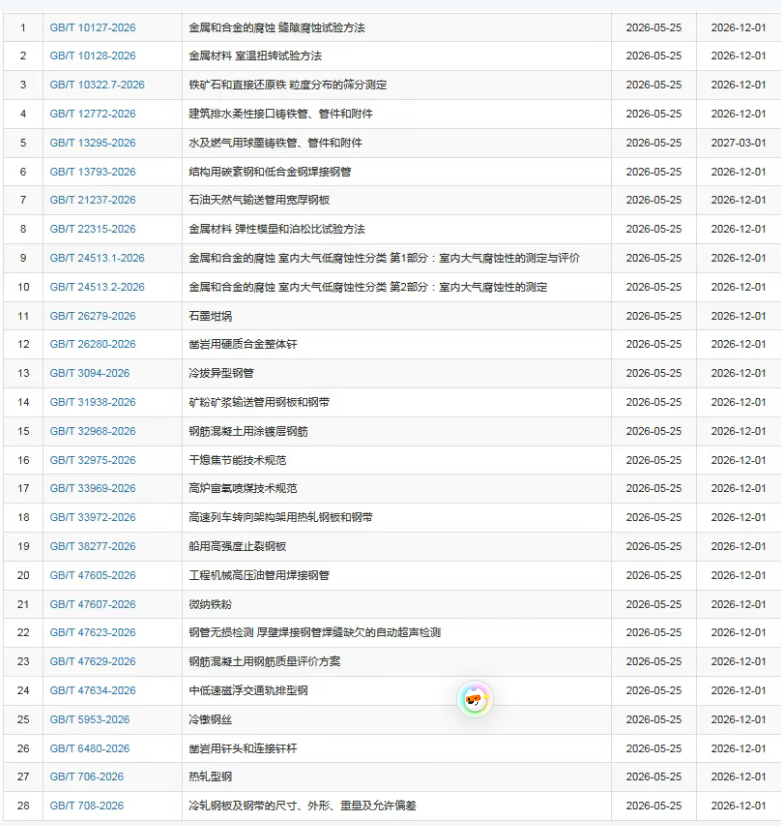The height and width of the screenshot is (826, 781).
Task: Click row number 28 cell
Action: coord(23,805)
